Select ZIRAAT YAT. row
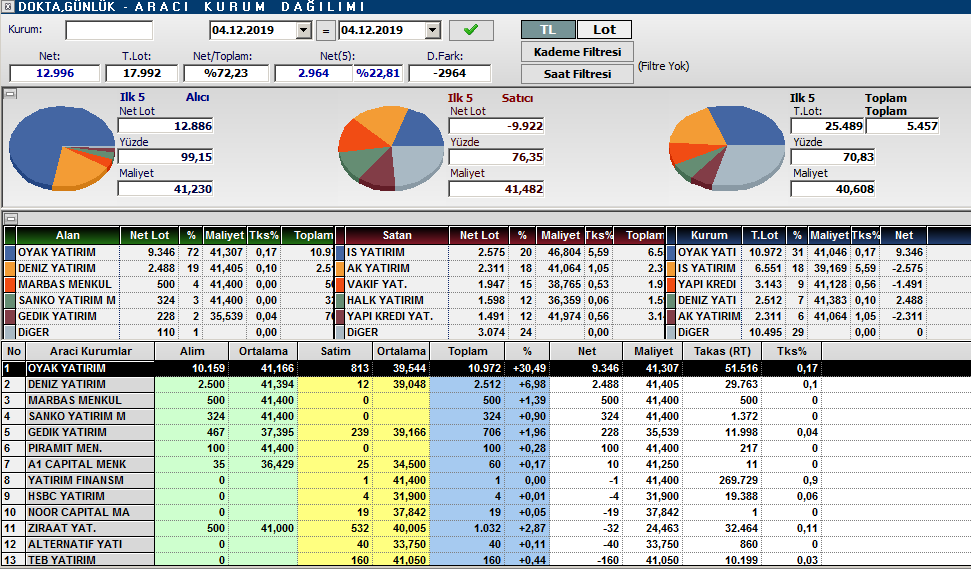 click(x=486, y=529)
